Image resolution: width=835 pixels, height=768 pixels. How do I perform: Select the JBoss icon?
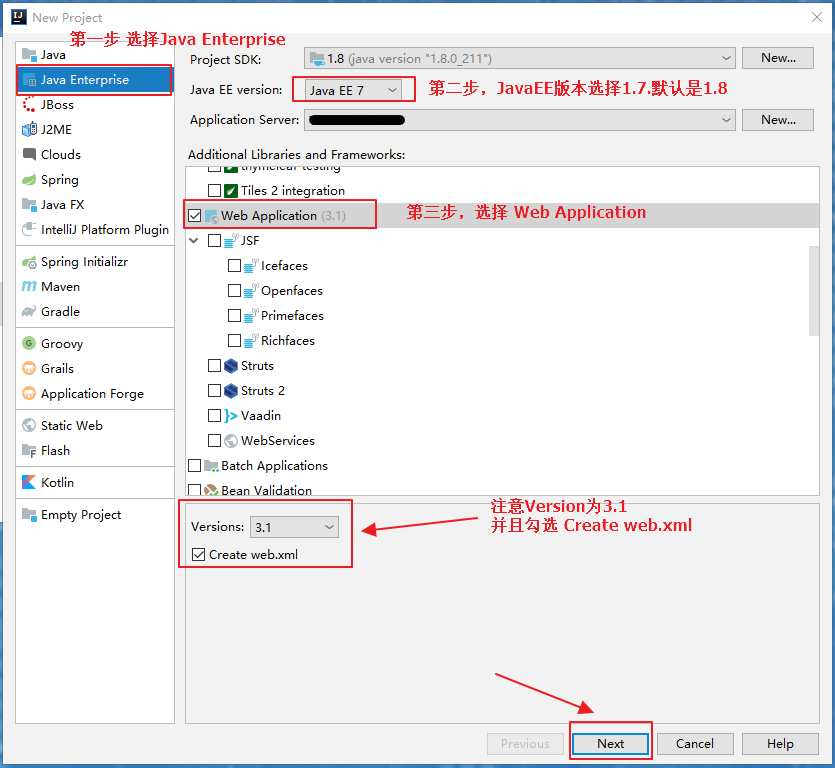(x=29, y=105)
